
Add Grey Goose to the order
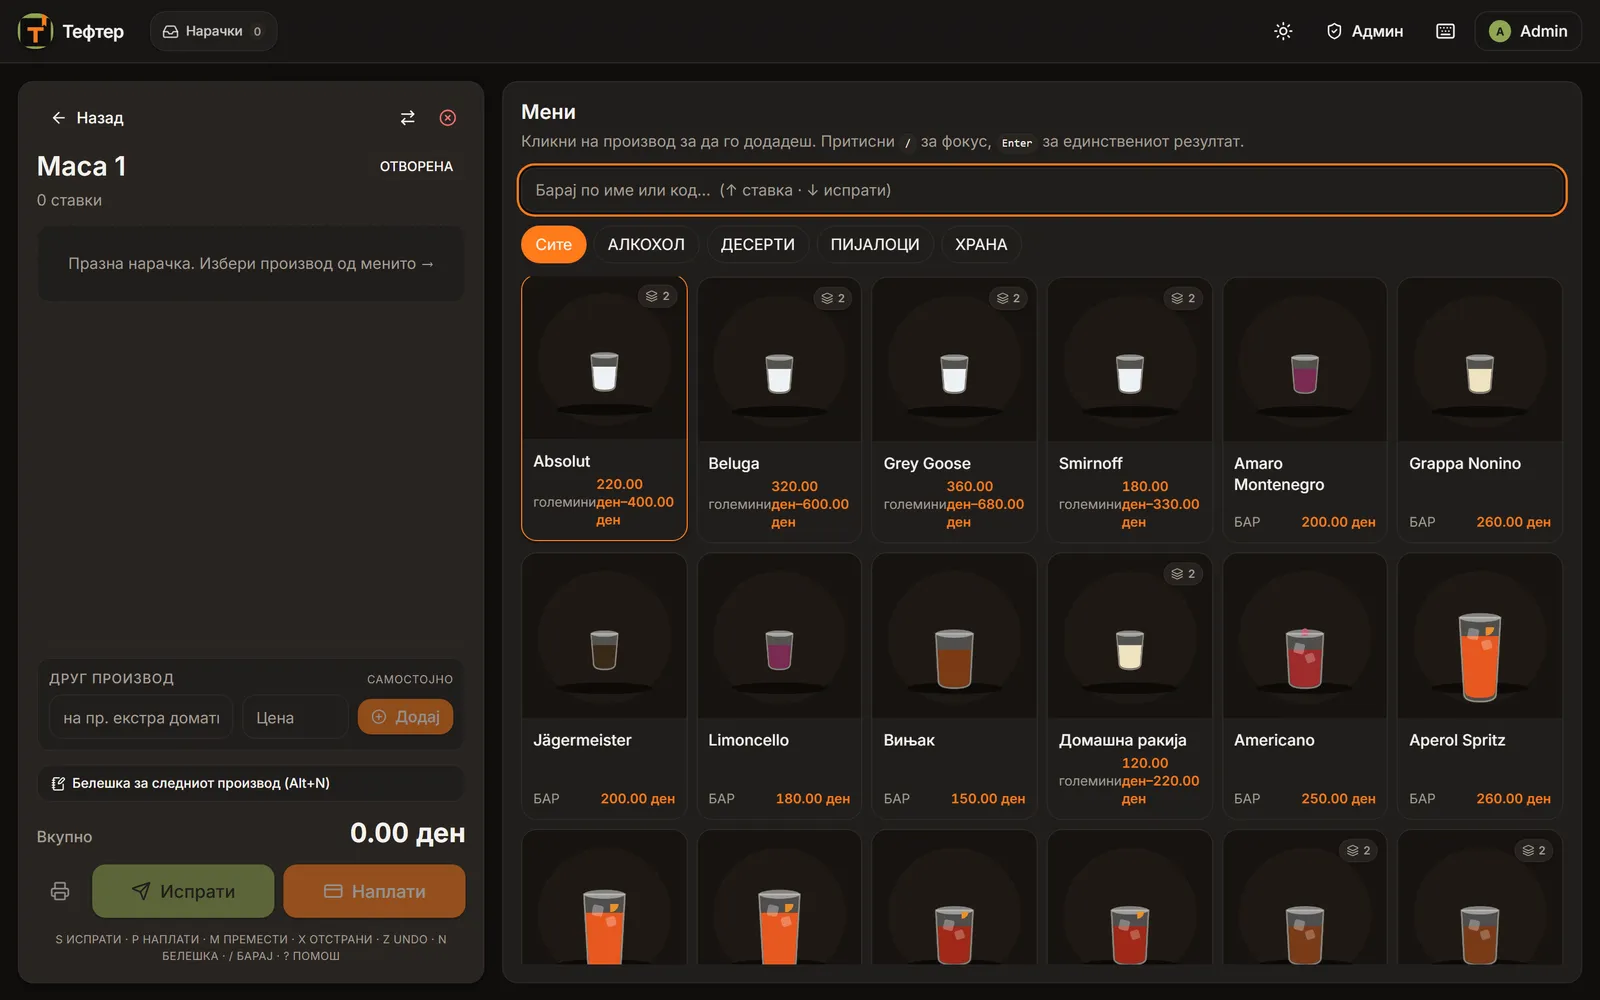(954, 410)
